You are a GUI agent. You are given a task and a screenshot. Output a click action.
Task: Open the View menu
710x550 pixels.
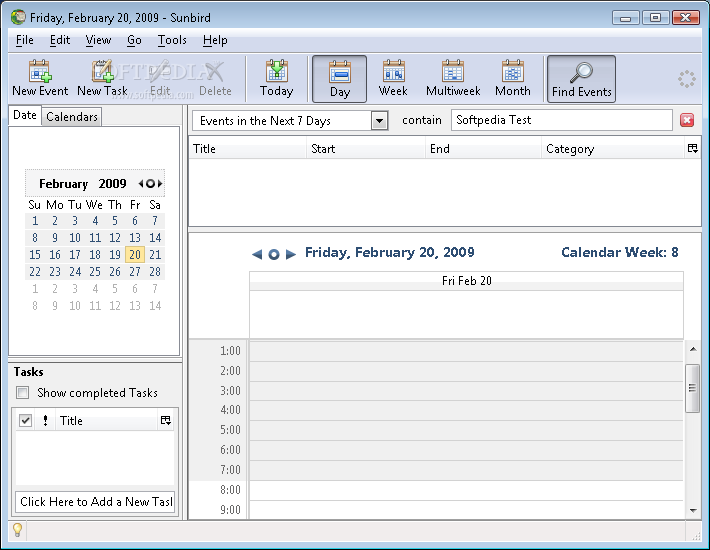98,40
